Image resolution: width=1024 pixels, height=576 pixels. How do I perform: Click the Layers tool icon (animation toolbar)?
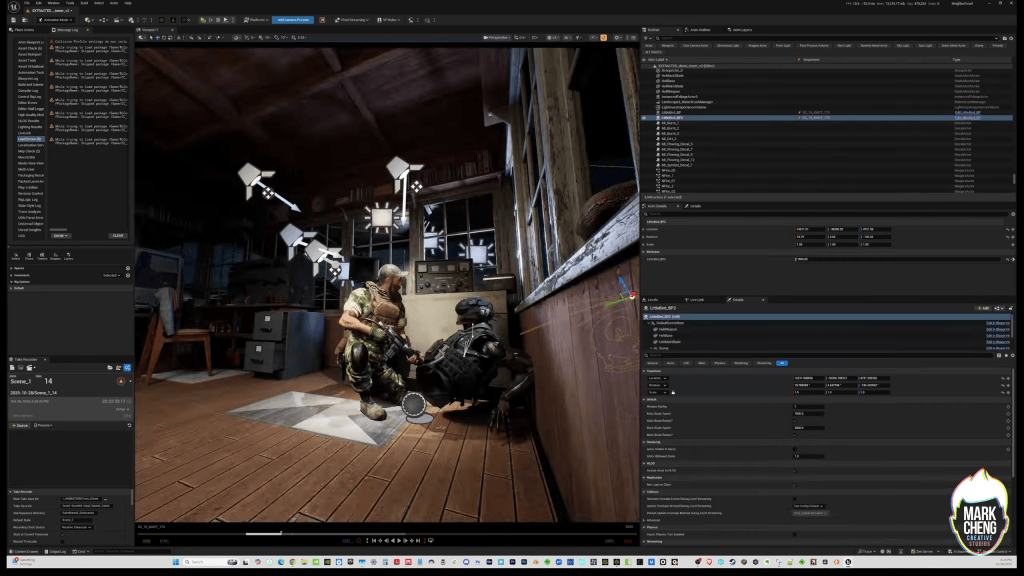[69, 256]
